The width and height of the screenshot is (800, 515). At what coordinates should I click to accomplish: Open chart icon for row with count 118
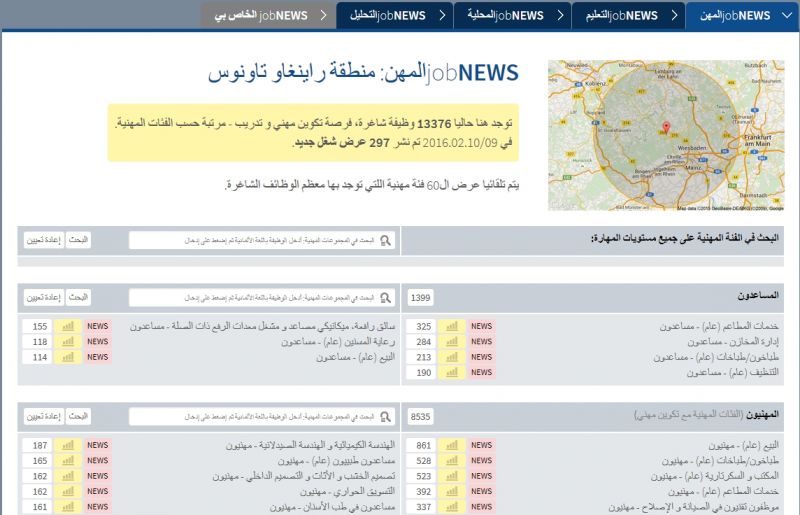coord(68,341)
